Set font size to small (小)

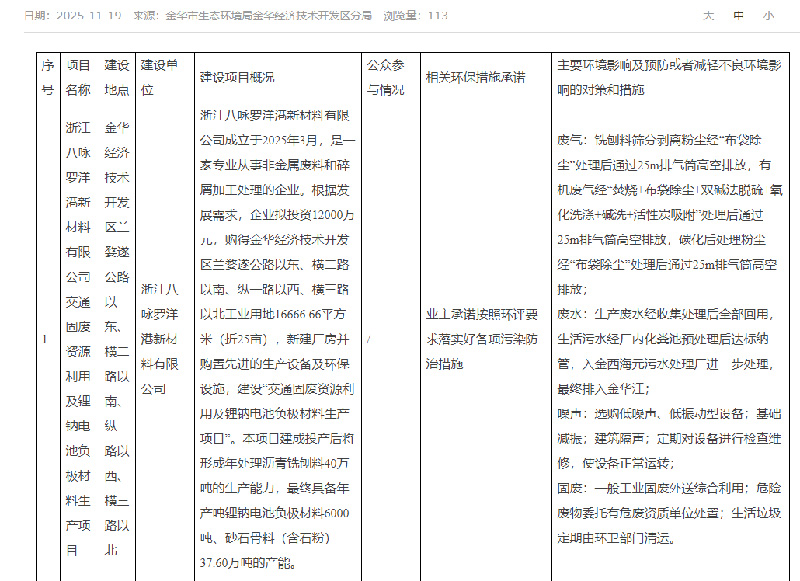tap(768, 16)
